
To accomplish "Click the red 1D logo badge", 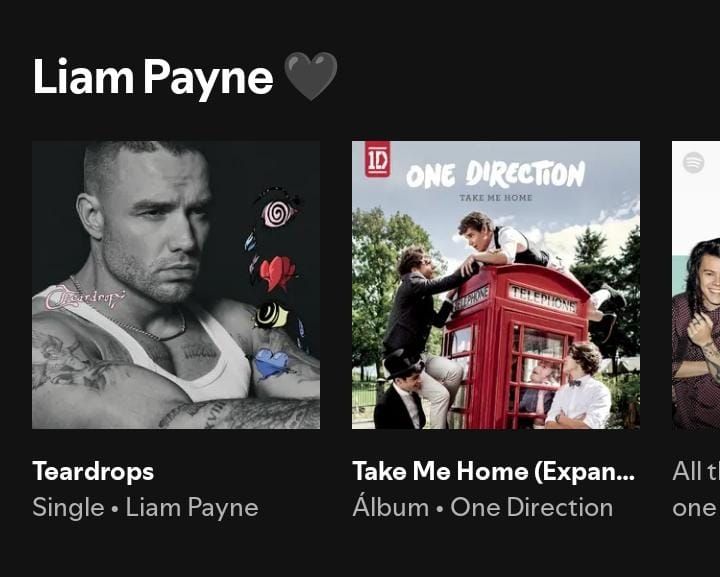I will click(x=377, y=159).
